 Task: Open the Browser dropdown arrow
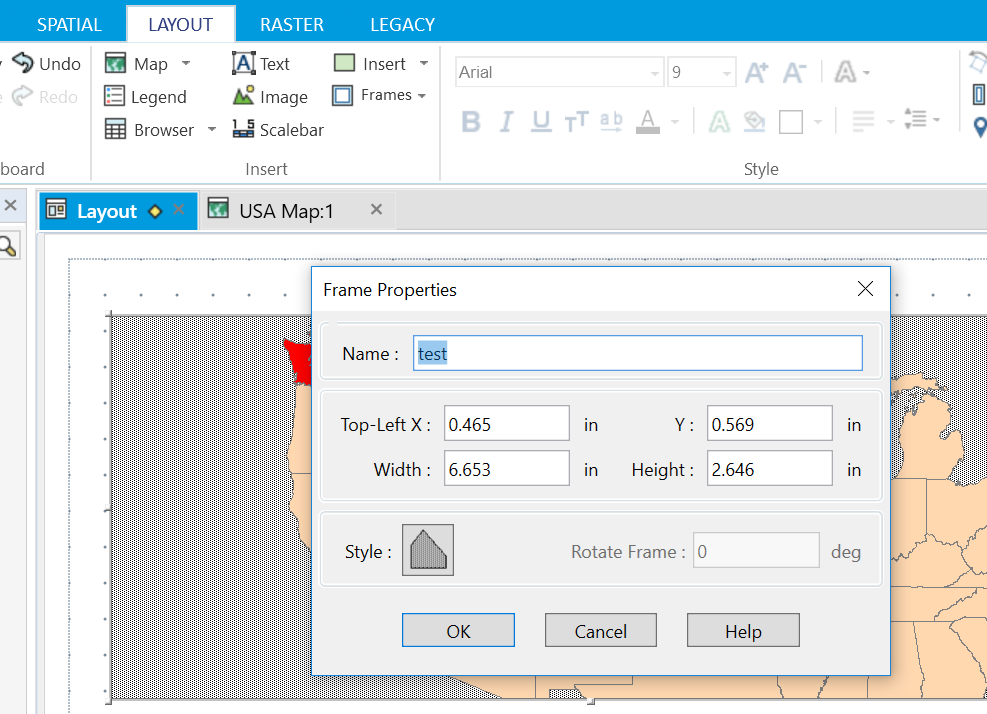coord(212,130)
